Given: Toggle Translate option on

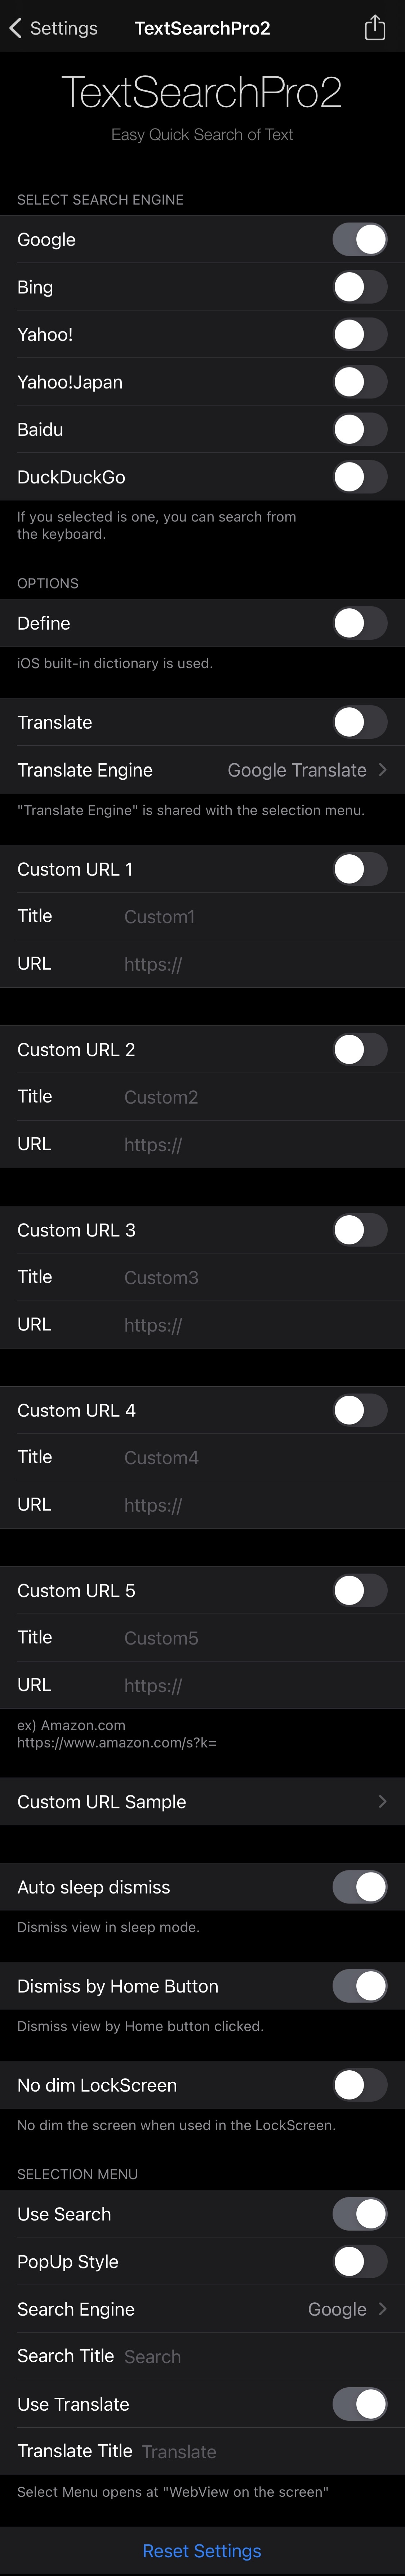Looking at the screenshot, I should (360, 722).
